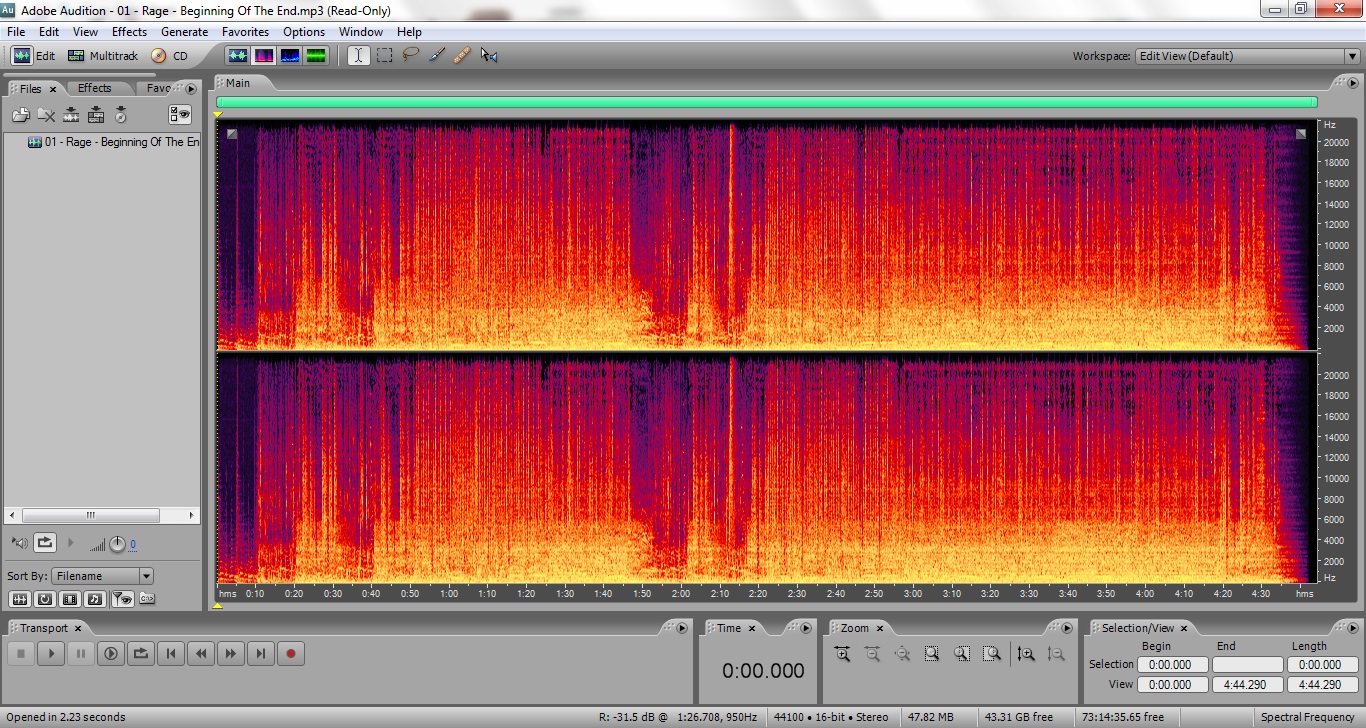Screen dimensions: 1366x728
Task: Toggle show MIDI files filter
Action: click(94, 599)
